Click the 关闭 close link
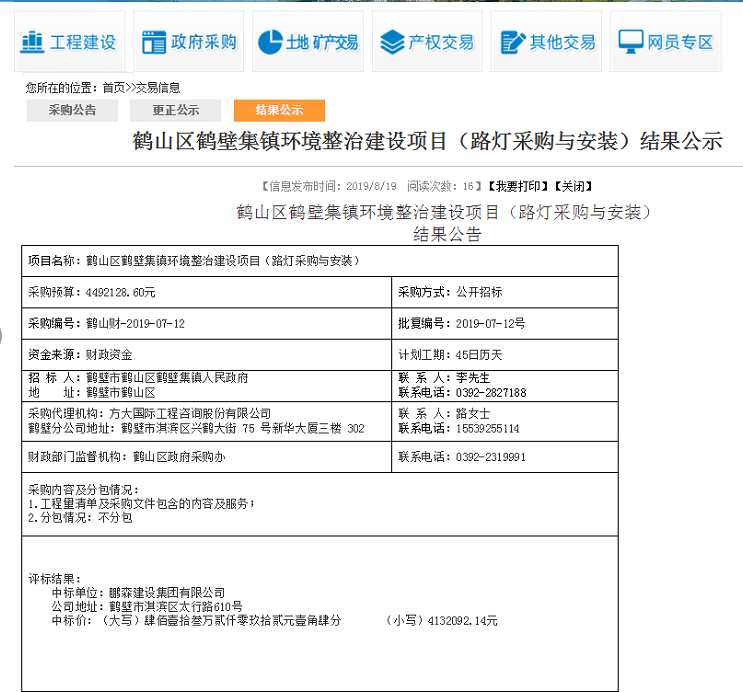The image size is (743, 692). 573,186
